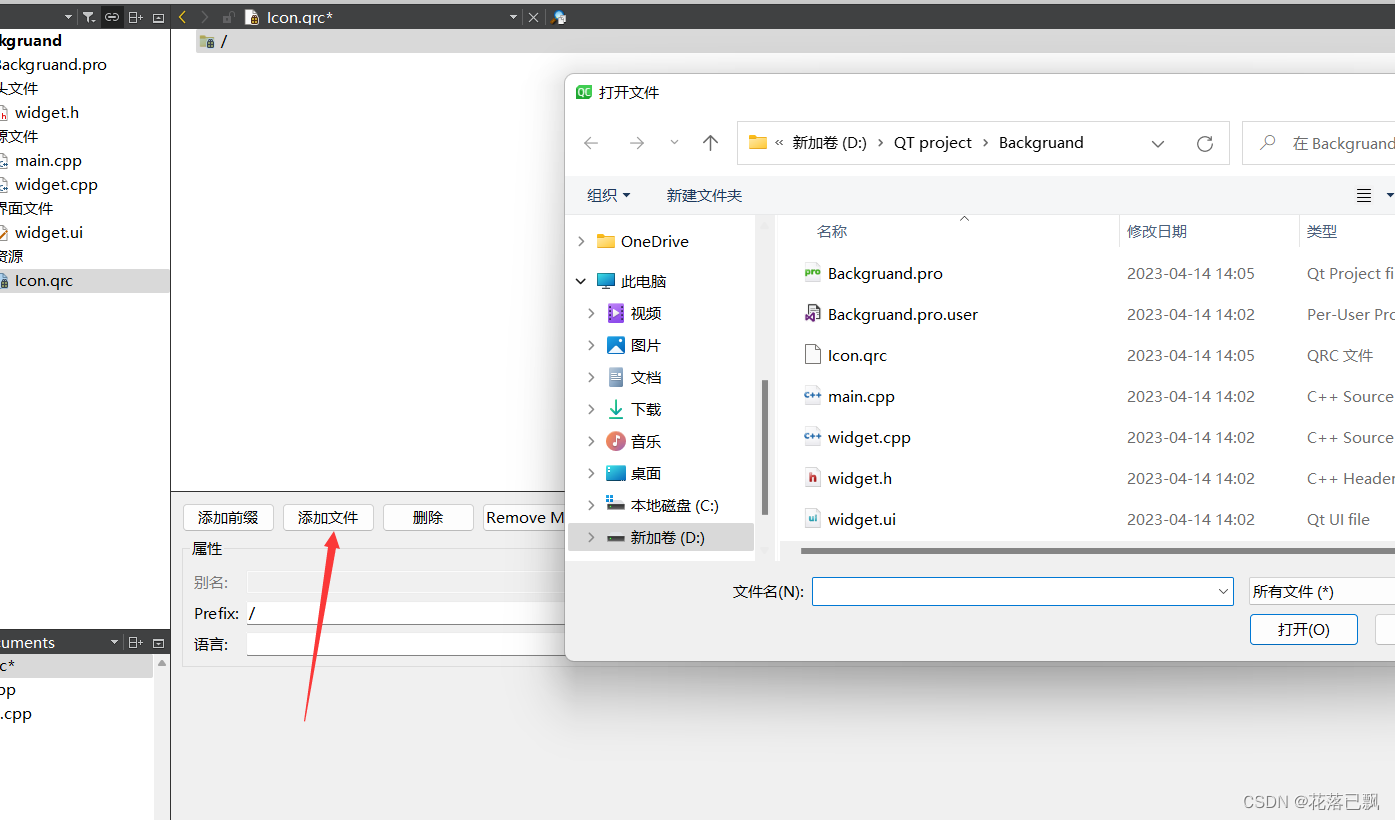Click the 添加前缀 button
This screenshot has width=1395, height=820.
pyautogui.click(x=228, y=517)
